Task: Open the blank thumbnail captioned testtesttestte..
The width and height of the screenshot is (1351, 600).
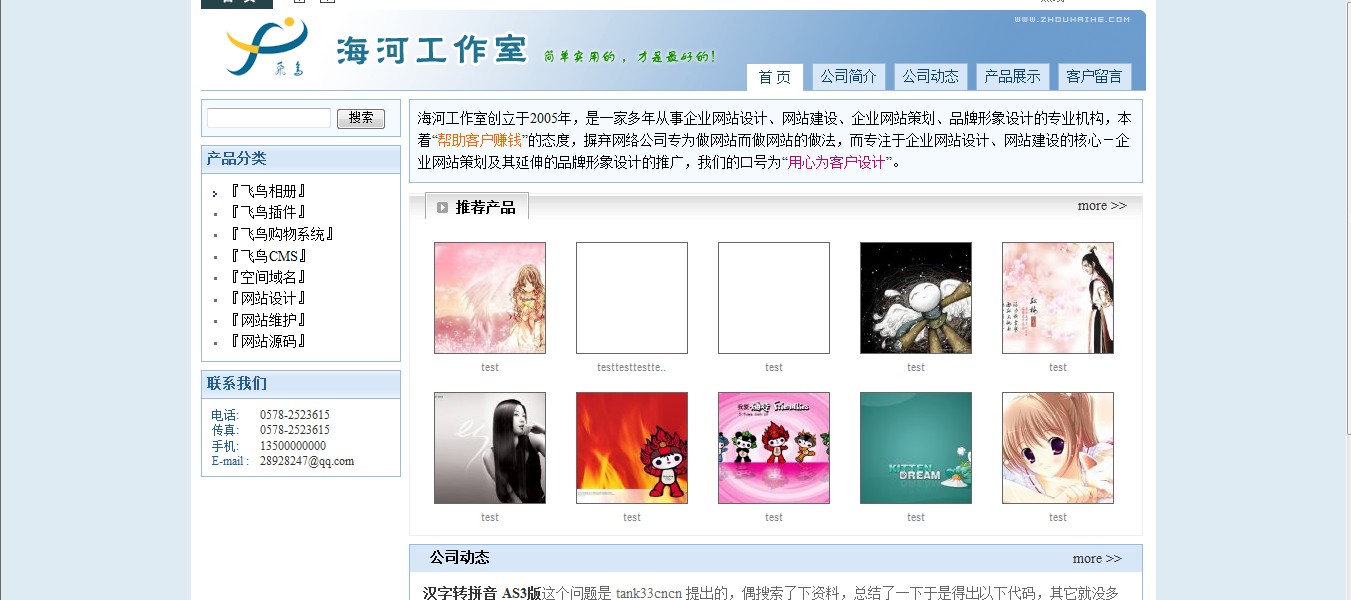Action: [632, 298]
